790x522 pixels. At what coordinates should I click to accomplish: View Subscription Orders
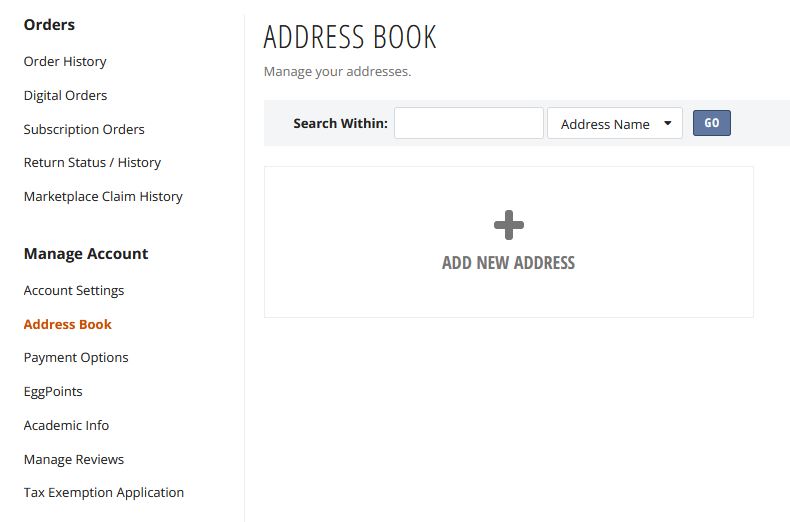(x=84, y=130)
